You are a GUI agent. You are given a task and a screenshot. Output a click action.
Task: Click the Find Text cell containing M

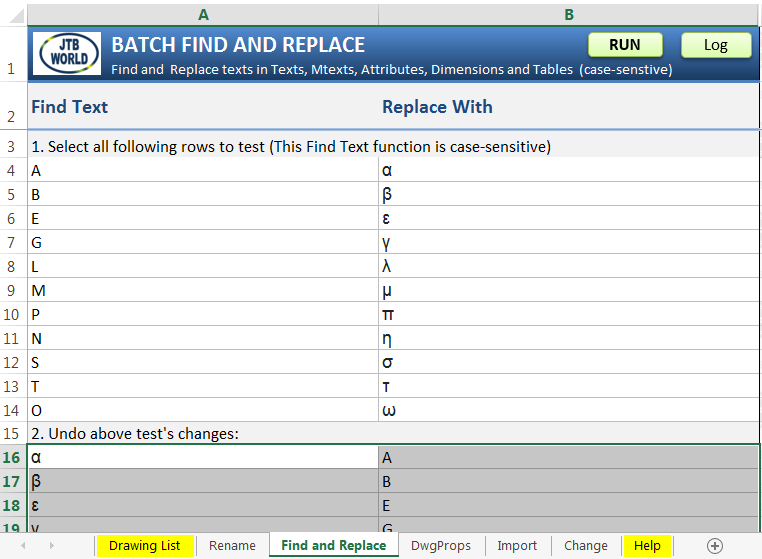click(203, 290)
